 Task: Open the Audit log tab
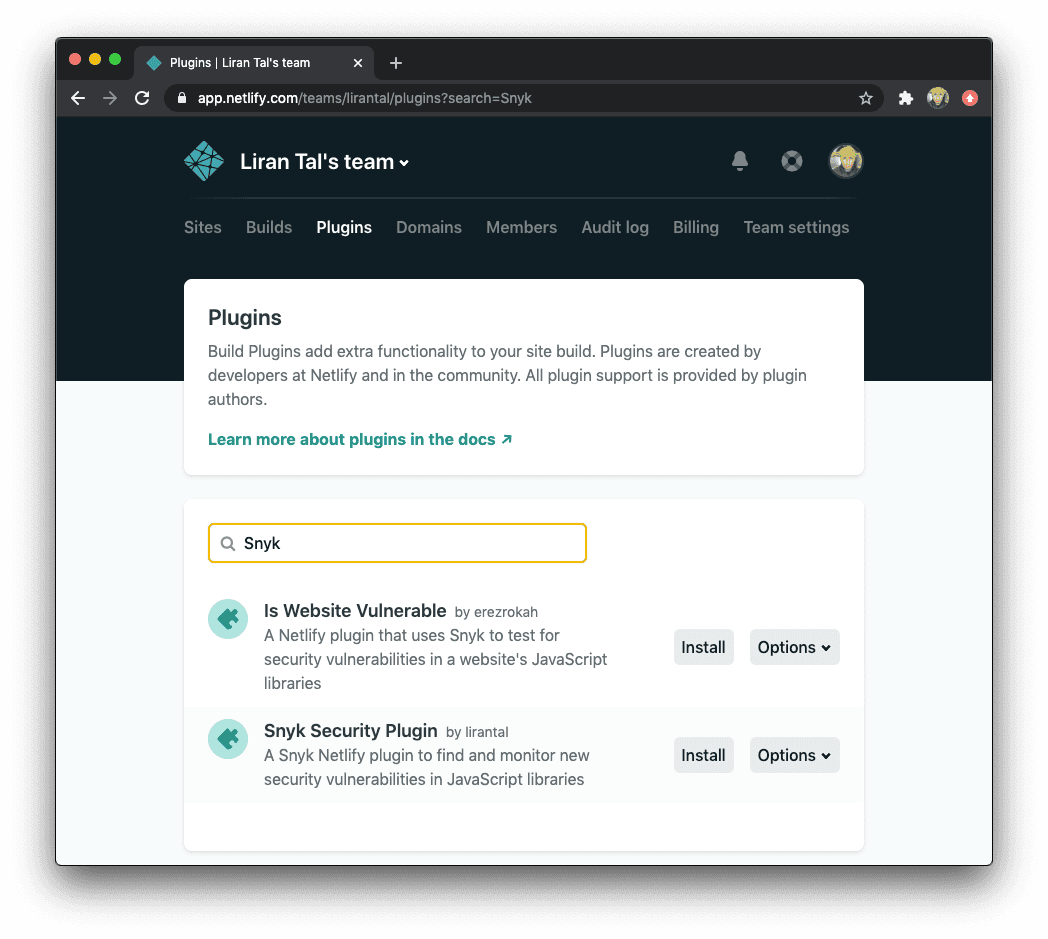[x=615, y=227]
